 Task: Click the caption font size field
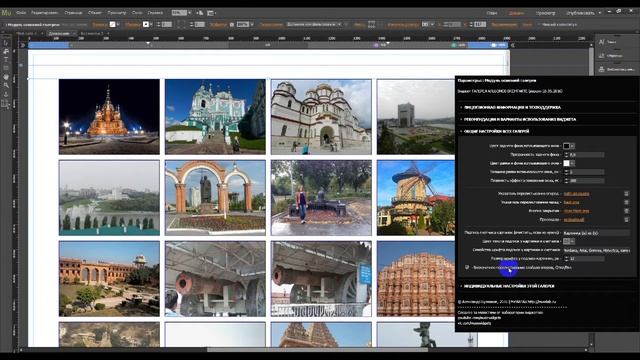[587, 259]
